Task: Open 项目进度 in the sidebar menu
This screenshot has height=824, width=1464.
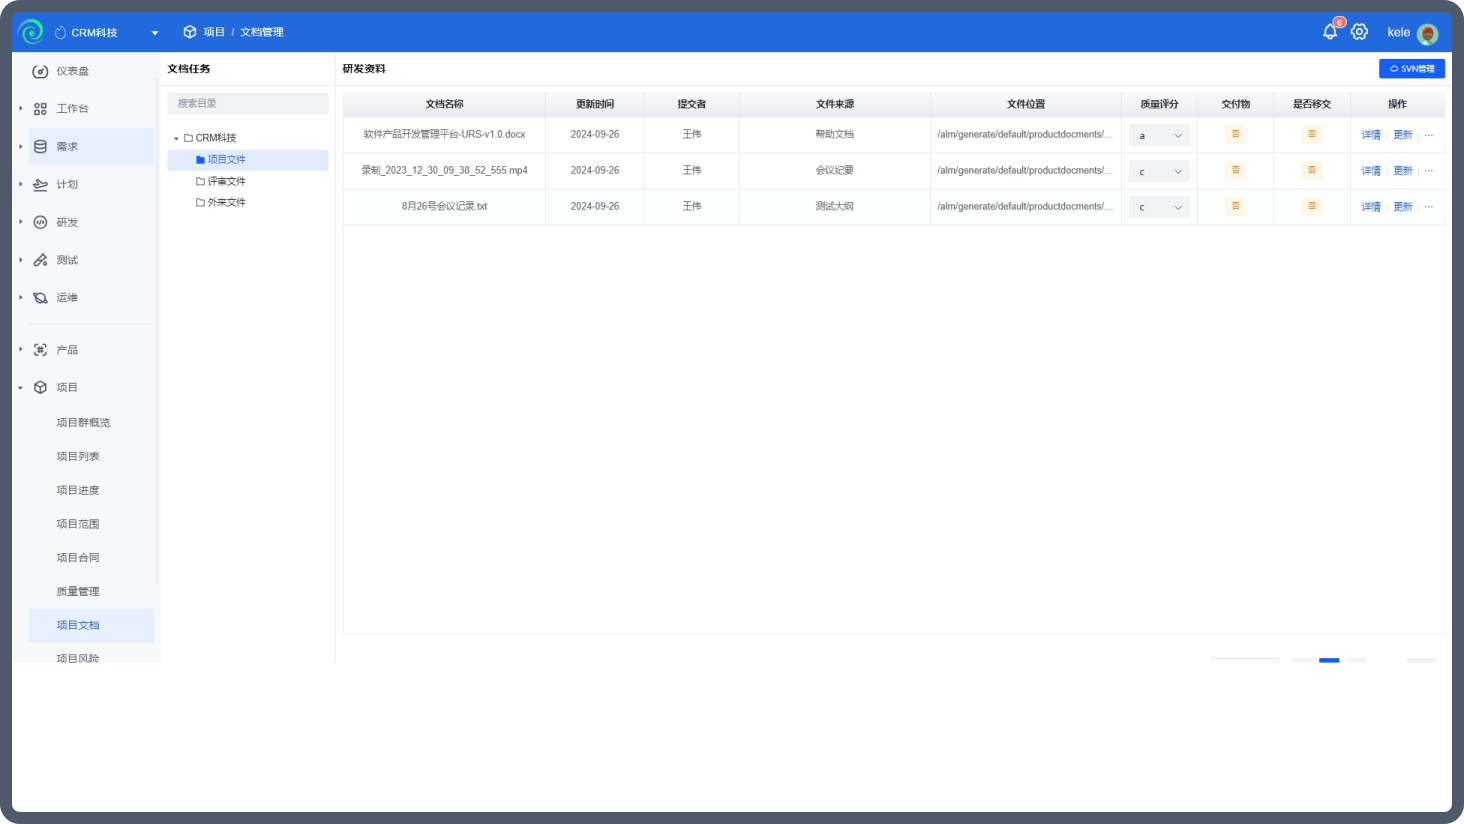Action: pyautogui.click(x=78, y=490)
